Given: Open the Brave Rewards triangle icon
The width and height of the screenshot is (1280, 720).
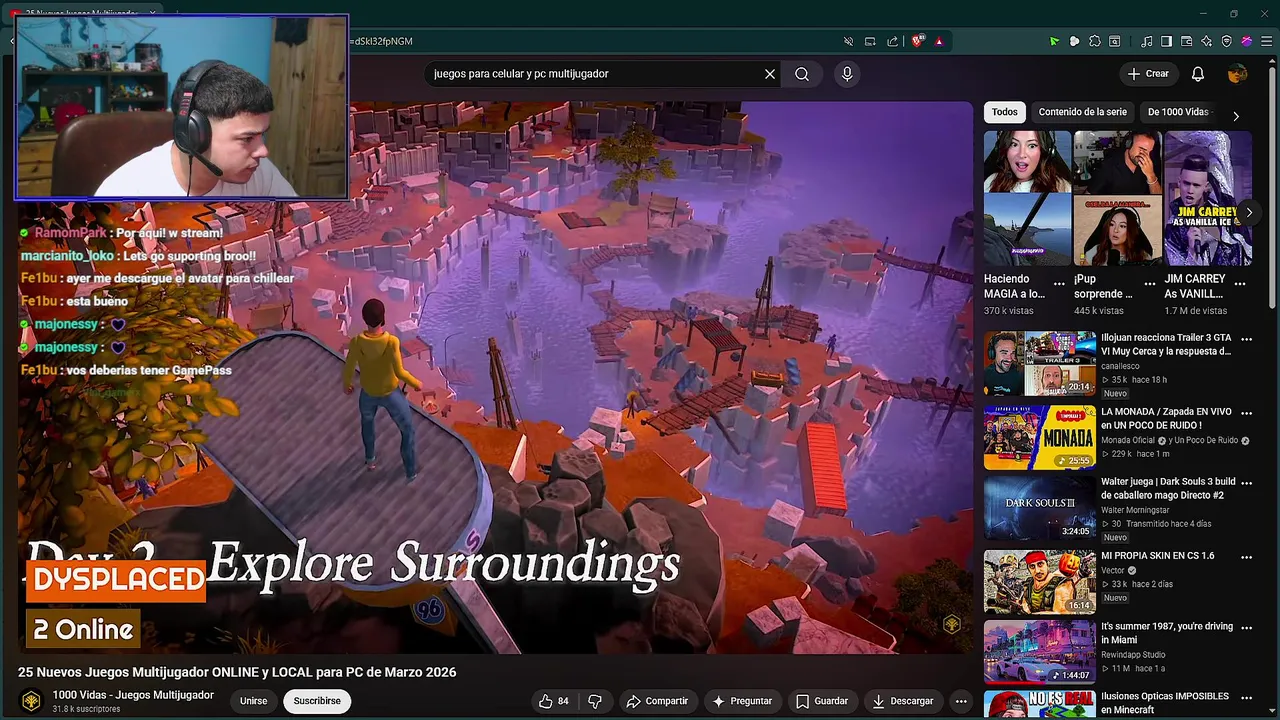Looking at the screenshot, I should (x=939, y=41).
